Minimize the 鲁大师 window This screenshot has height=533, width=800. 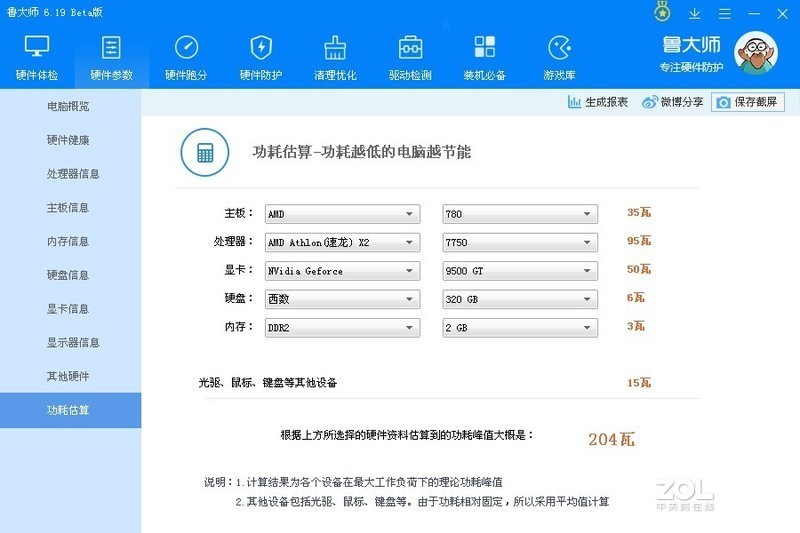pos(754,14)
